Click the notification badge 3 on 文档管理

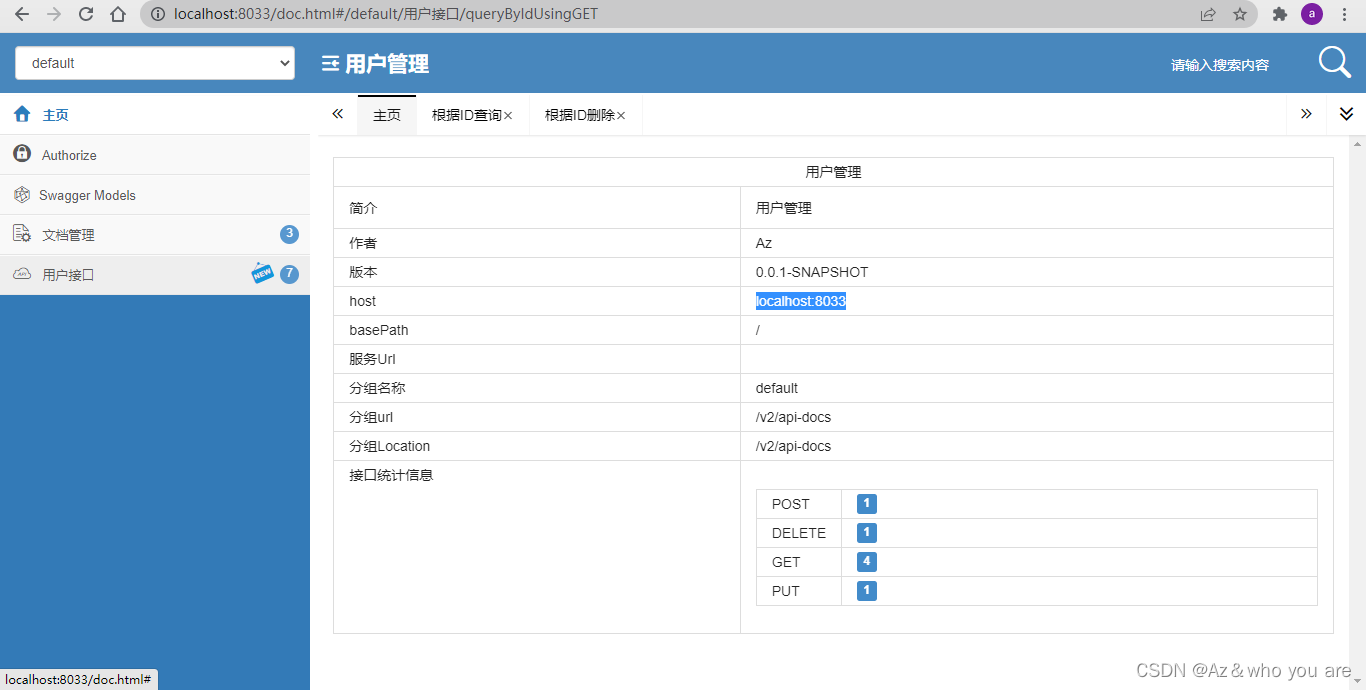tap(289, 234)
